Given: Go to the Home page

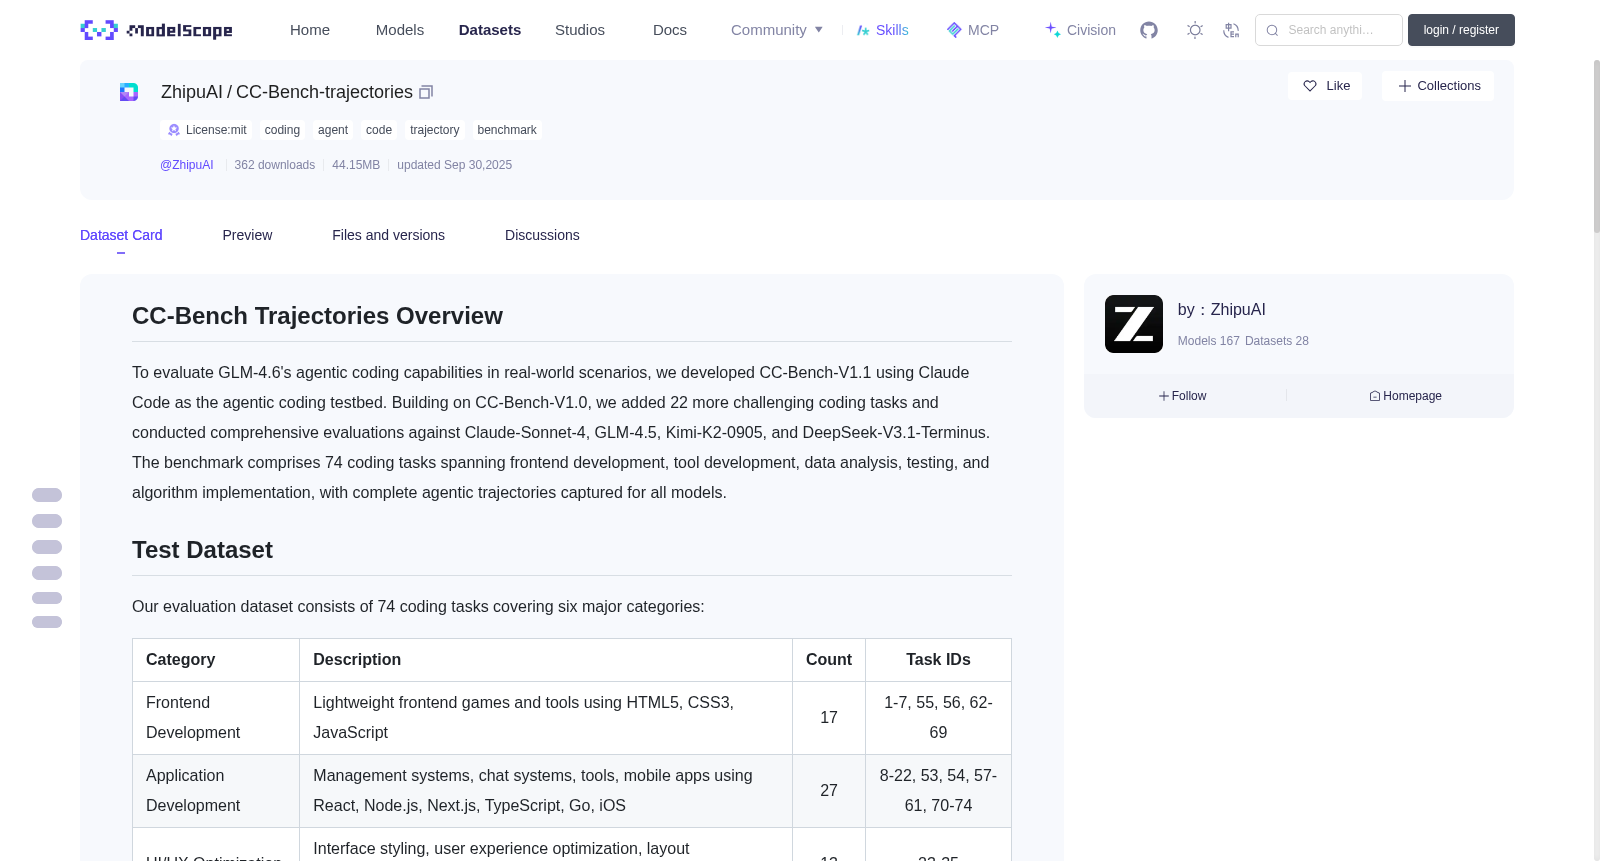Looking at the screenshot, I should pyautogui.click(x=310, y=30).
